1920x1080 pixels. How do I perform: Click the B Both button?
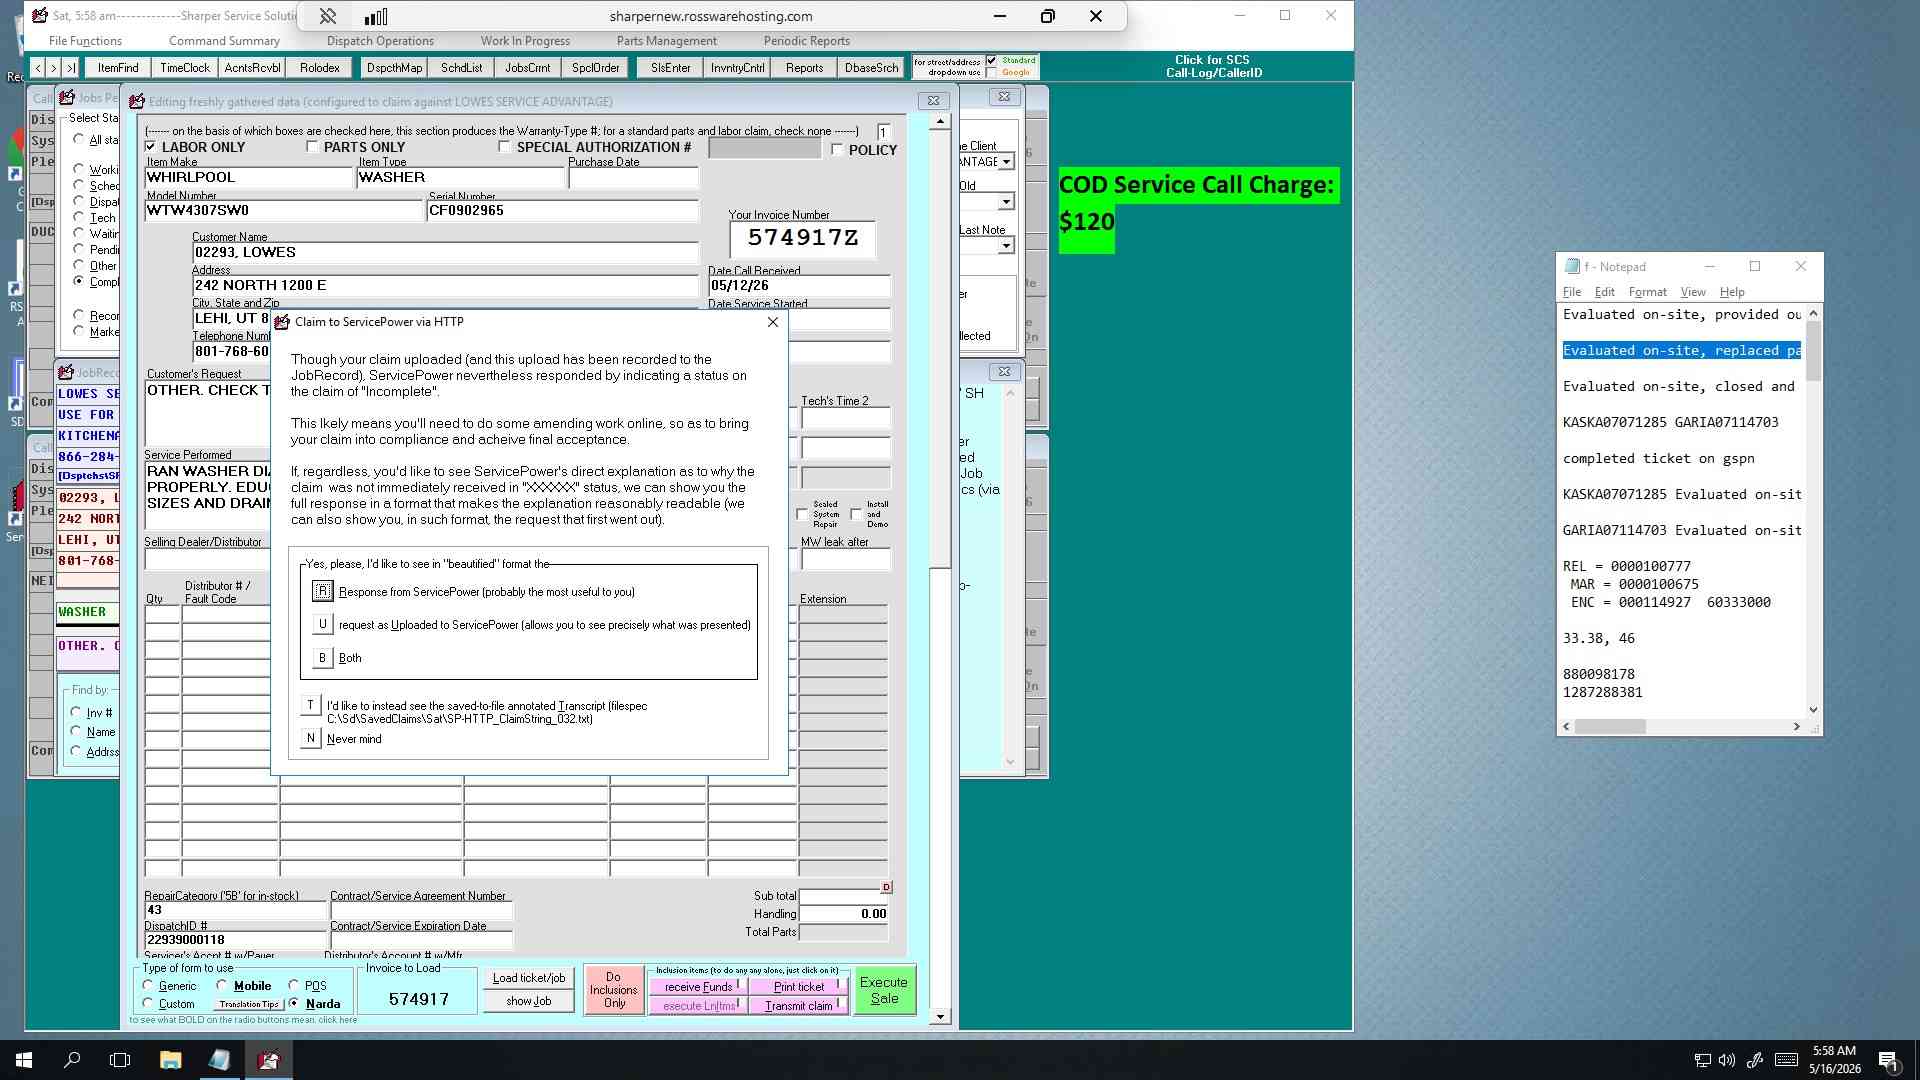point(322,657)
